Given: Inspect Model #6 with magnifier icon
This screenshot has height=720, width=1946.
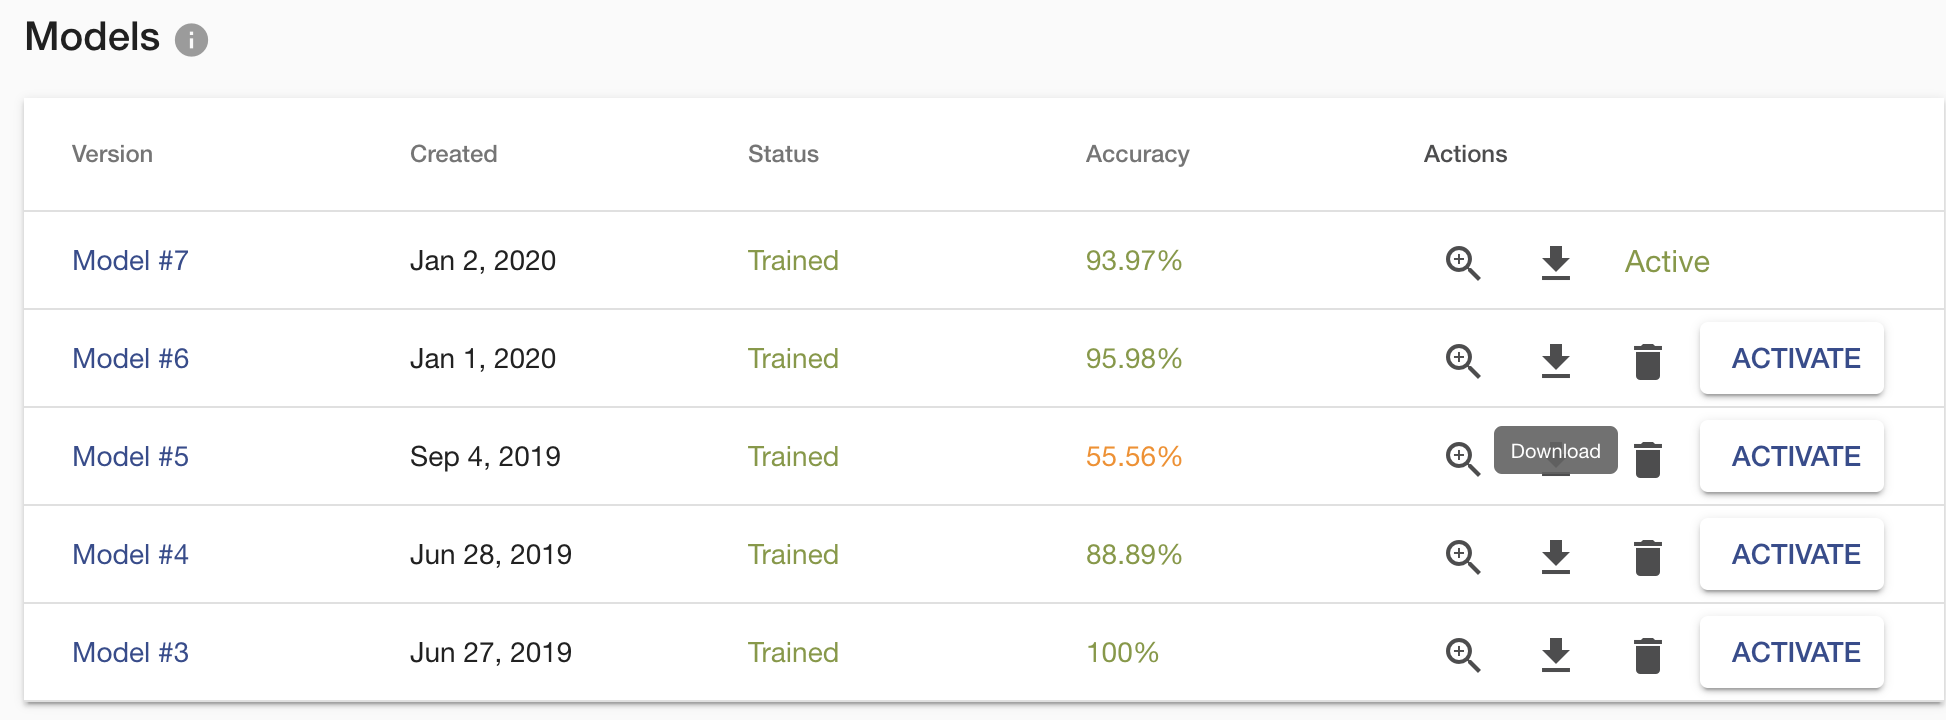Looking at the screenshot, I should coord(1463,361).
